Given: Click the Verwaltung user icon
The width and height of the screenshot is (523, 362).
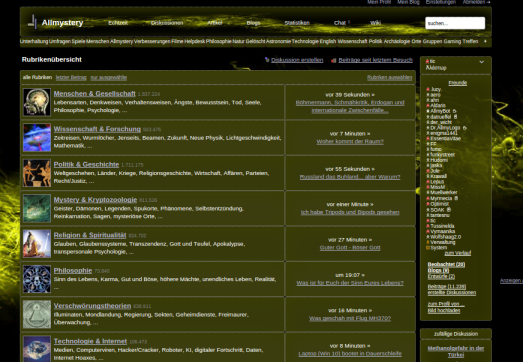Looking at the screenshot, I should [x=428, y=242].
